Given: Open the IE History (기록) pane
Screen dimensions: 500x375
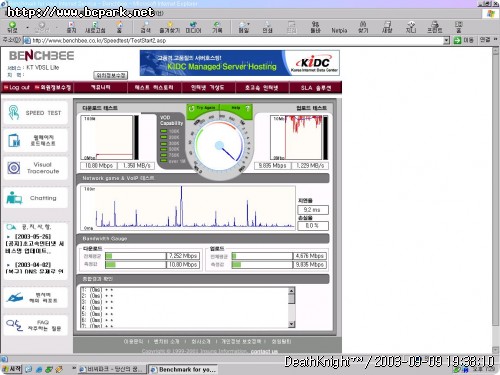Looking at the screenshot, I should click(x=217, y=27).
